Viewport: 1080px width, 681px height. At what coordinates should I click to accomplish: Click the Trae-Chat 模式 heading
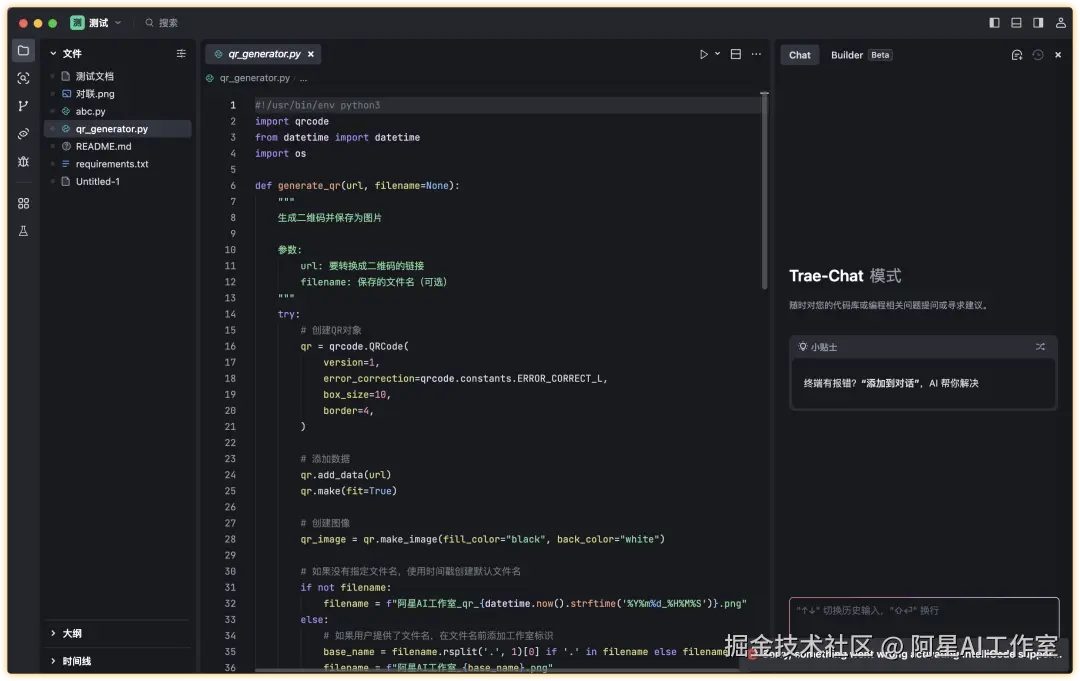pyautogui.click(x=844, y=276)
